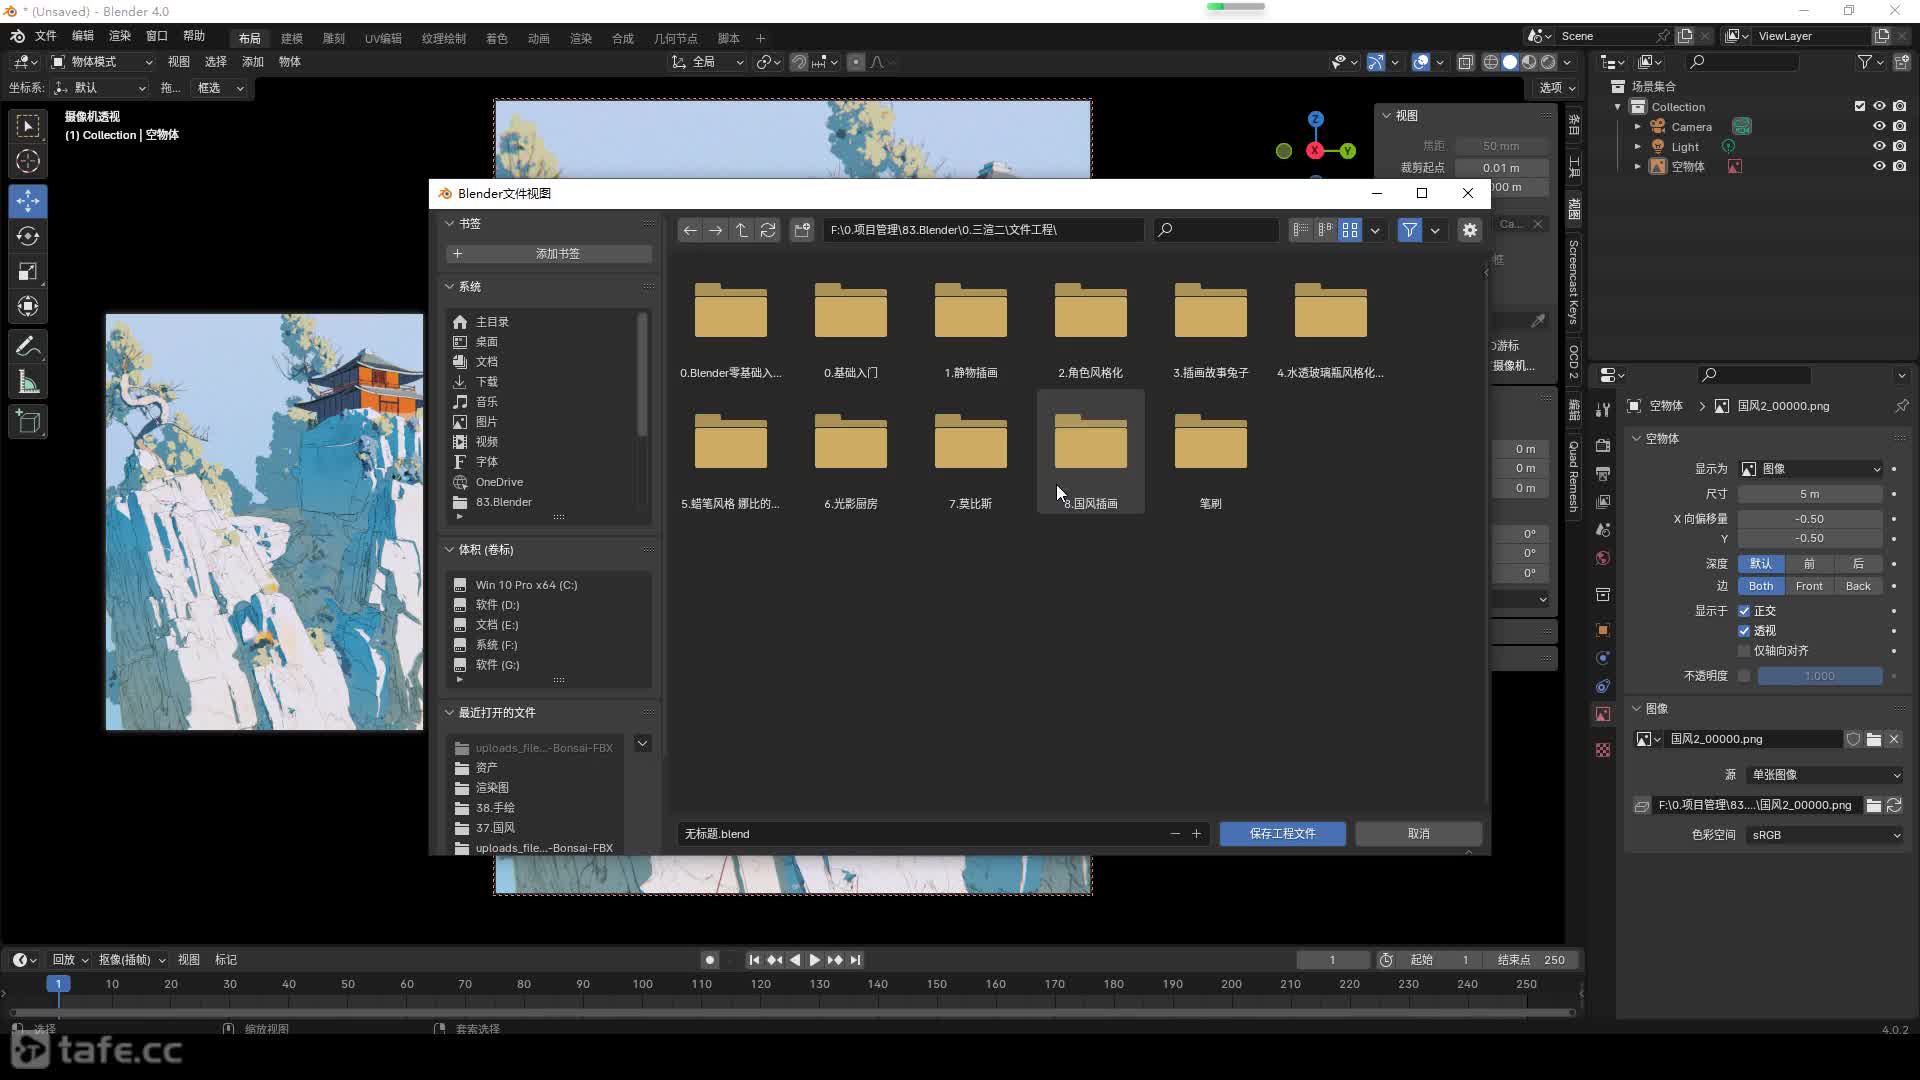Viewport: 1920px width, 1080px height.
Task: Hide Light in viewport via eye icon
Action: [1879, 146]
